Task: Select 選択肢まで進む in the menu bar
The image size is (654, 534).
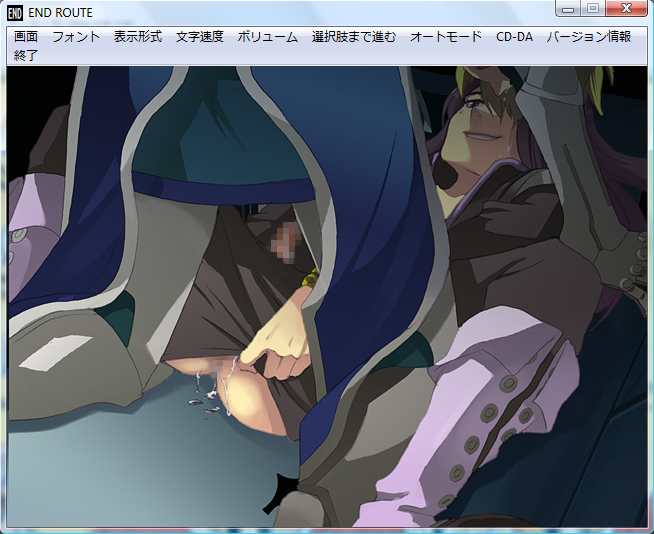Action: tap(353, 37)
